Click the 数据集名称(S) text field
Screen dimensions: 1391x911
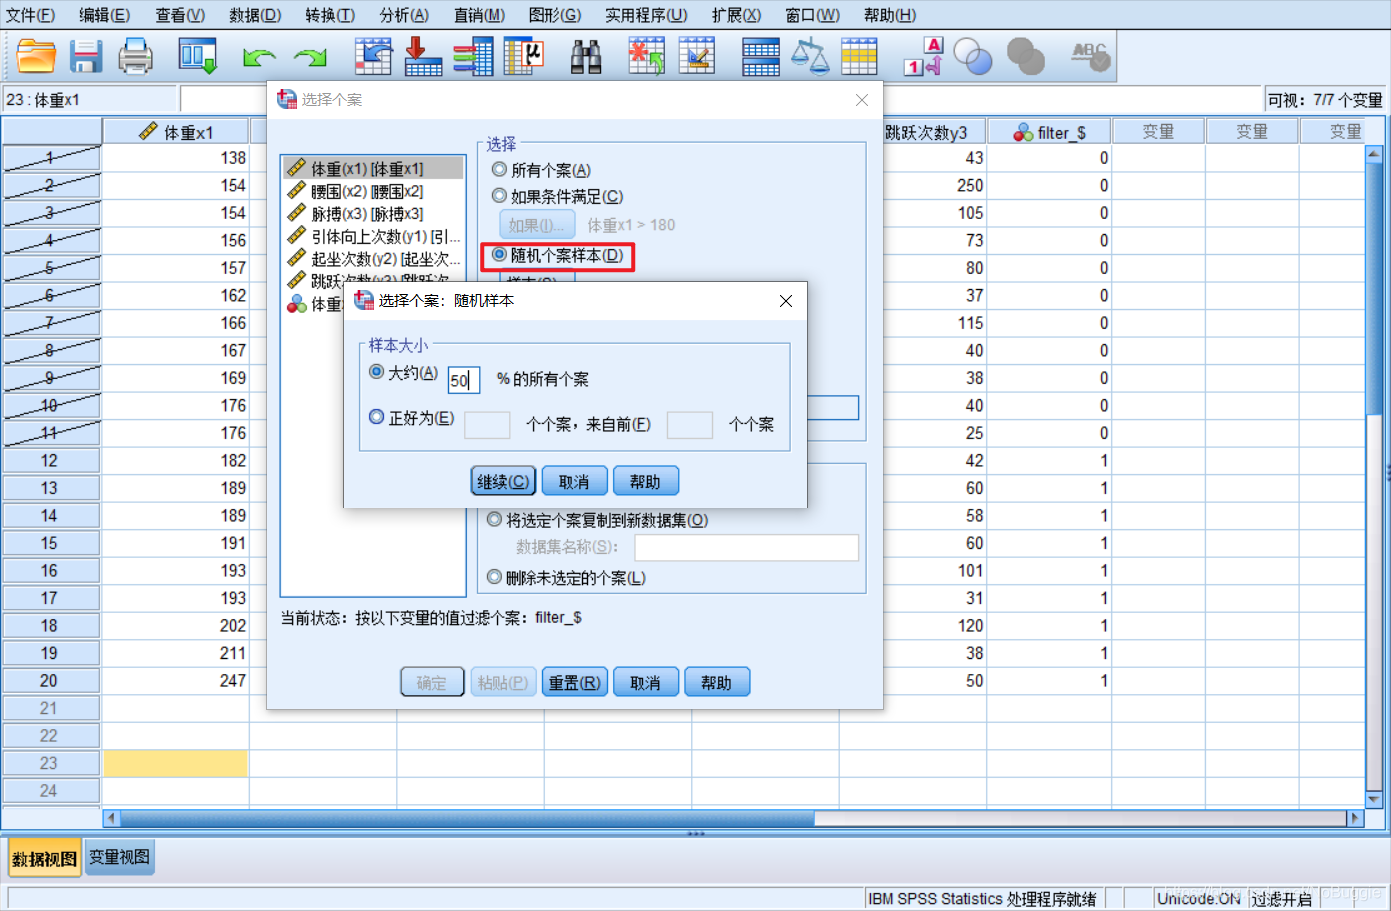coord(746,547)
